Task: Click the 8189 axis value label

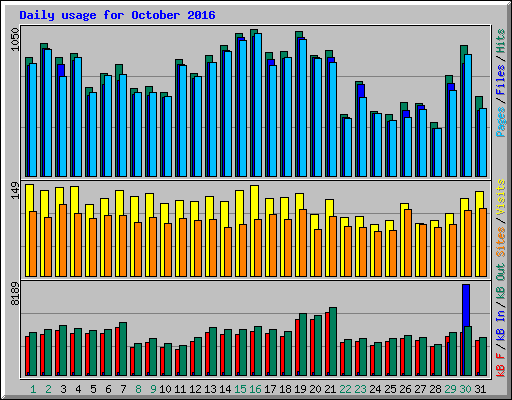Action: 15,294
